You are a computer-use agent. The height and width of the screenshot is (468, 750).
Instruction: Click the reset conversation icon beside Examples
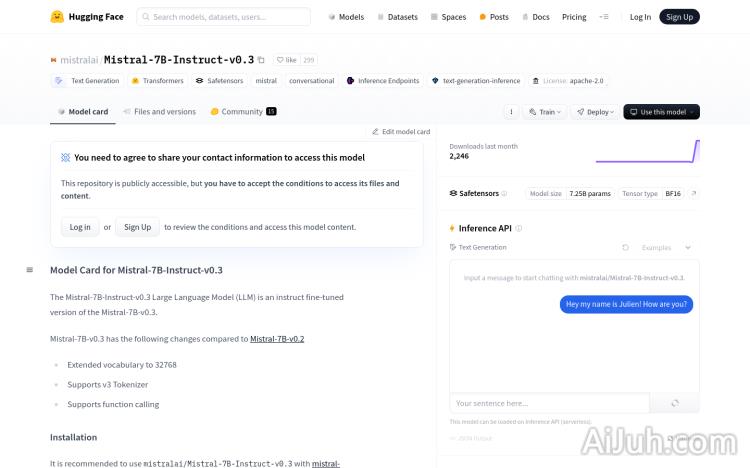626,247
